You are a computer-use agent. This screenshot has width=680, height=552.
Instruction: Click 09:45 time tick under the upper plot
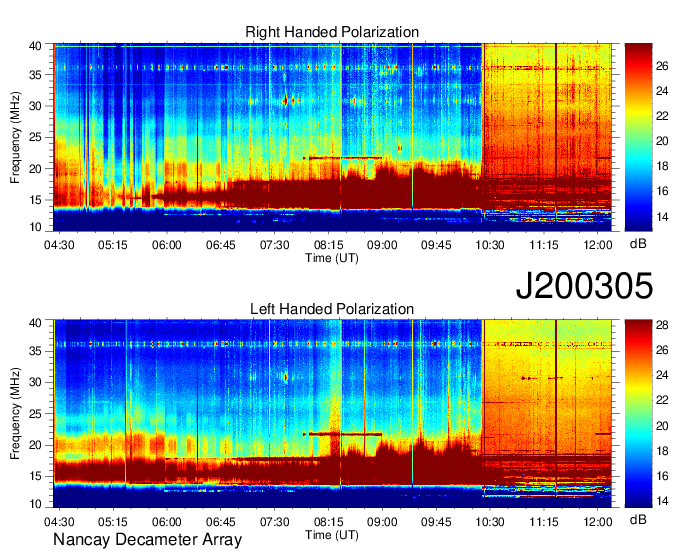pos(436,245)
